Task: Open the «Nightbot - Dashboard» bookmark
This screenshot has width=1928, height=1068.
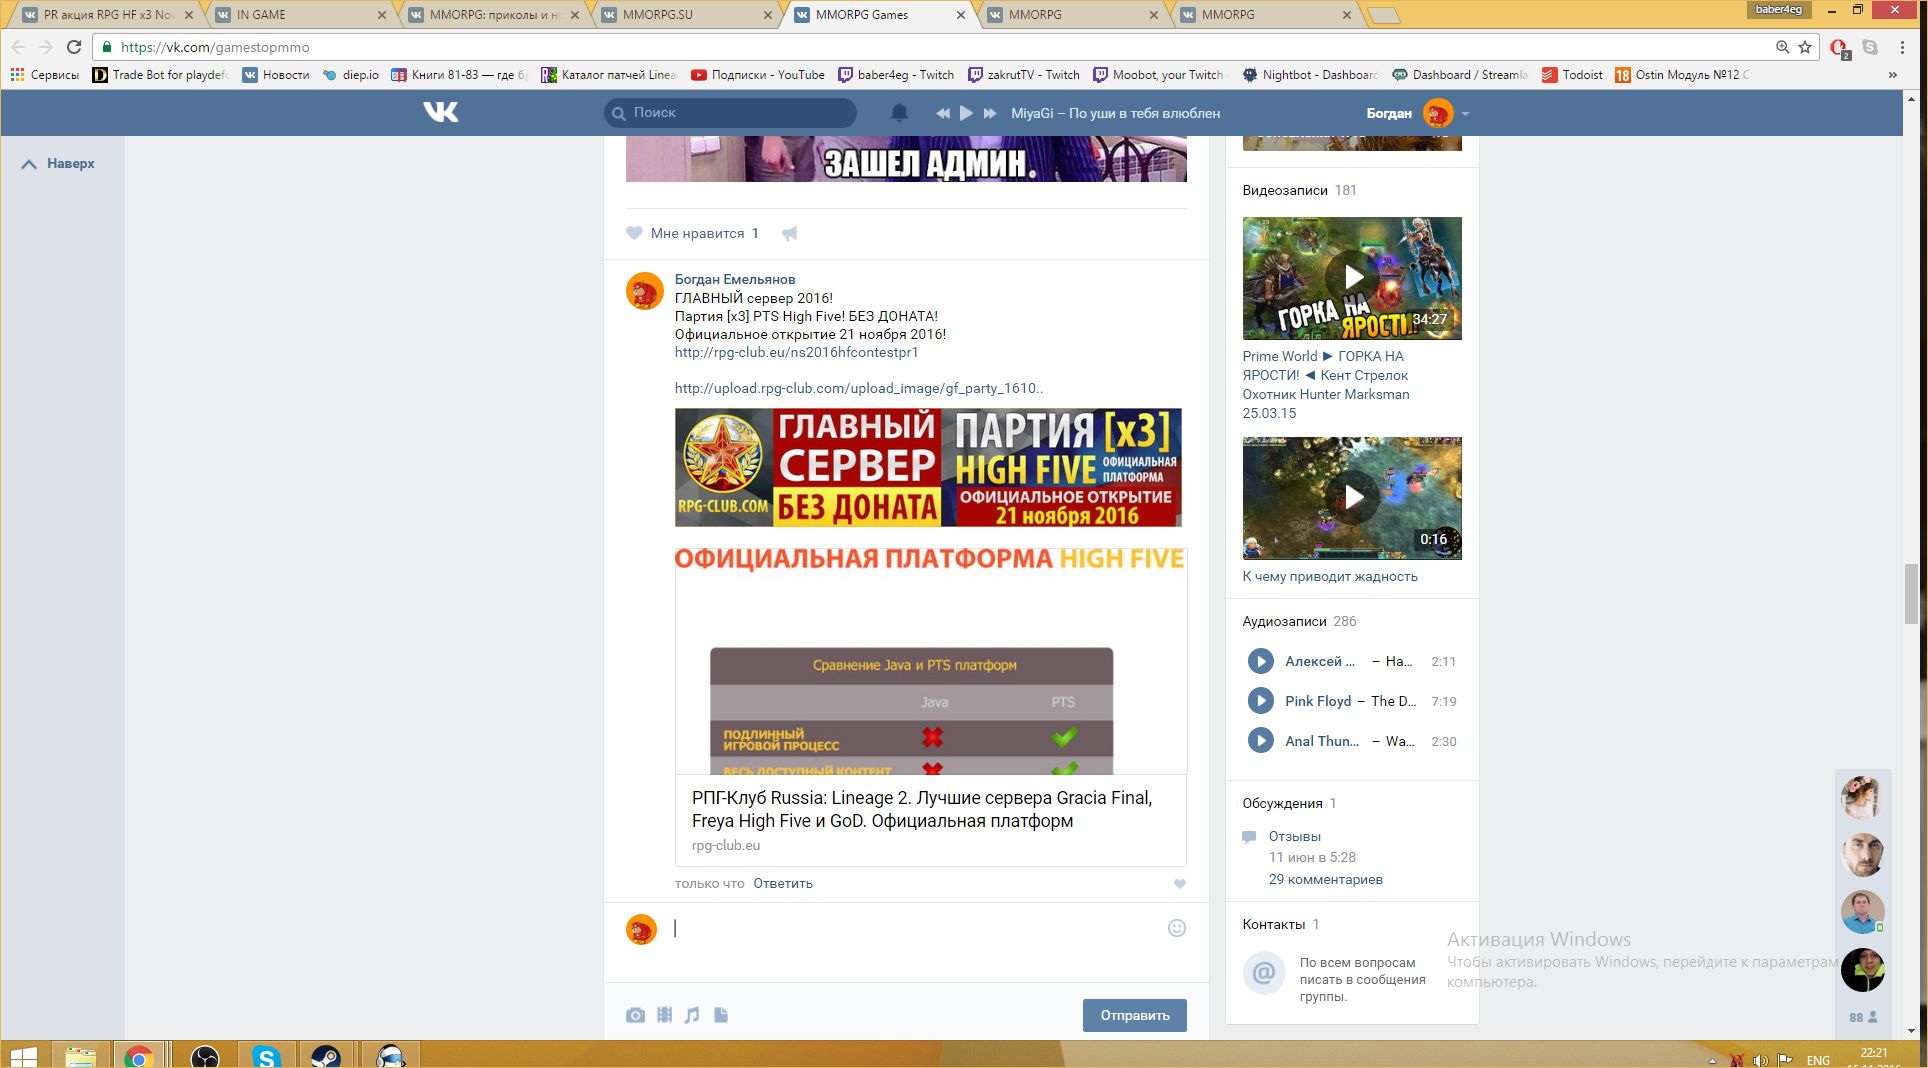Action: 1309,75
